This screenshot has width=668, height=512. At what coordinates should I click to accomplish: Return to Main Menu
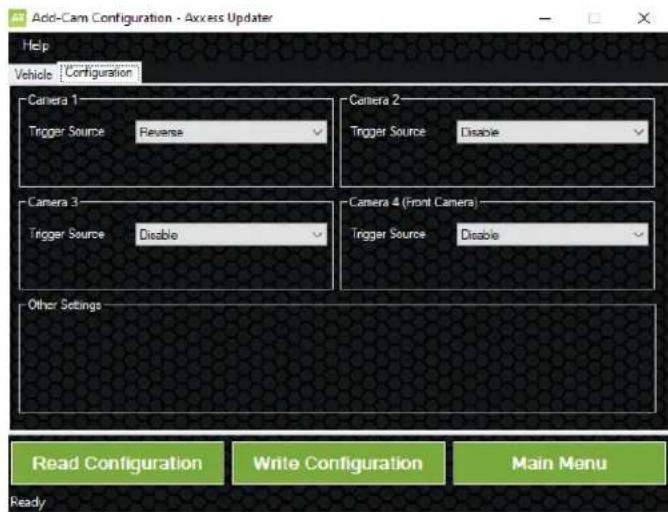tap(559, 463)
